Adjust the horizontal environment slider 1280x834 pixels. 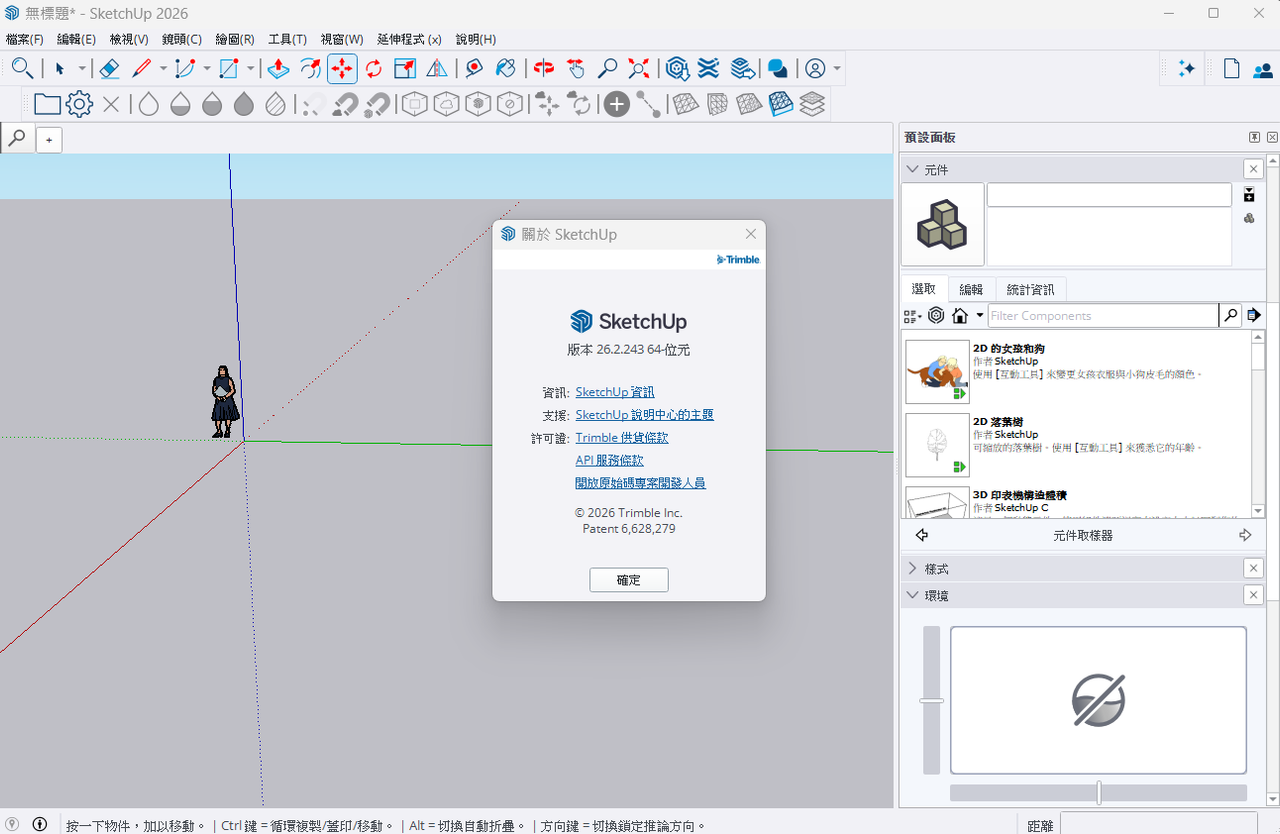[x=1099, y=793]
